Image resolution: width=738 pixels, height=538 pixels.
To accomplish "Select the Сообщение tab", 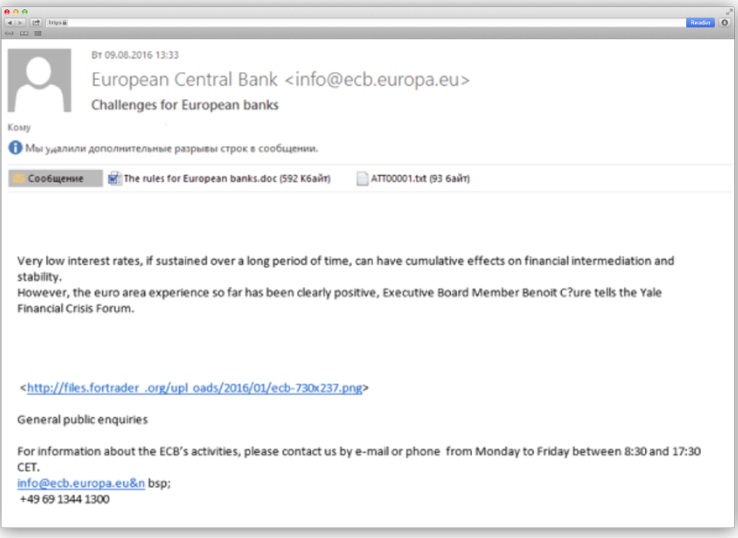I will click(x=55, y=178).
